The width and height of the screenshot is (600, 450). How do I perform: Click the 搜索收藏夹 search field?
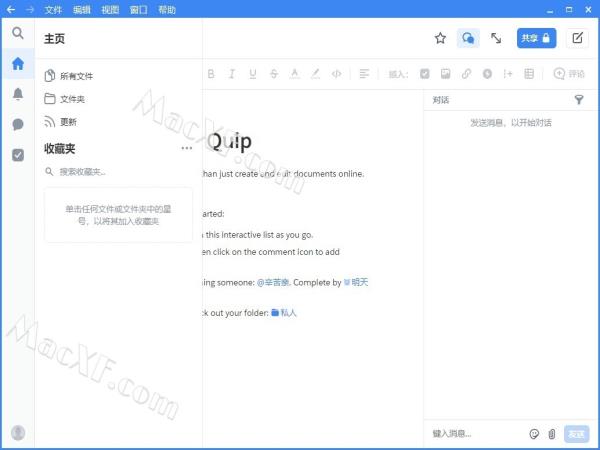pyautogui.click(x=118, y=172)
